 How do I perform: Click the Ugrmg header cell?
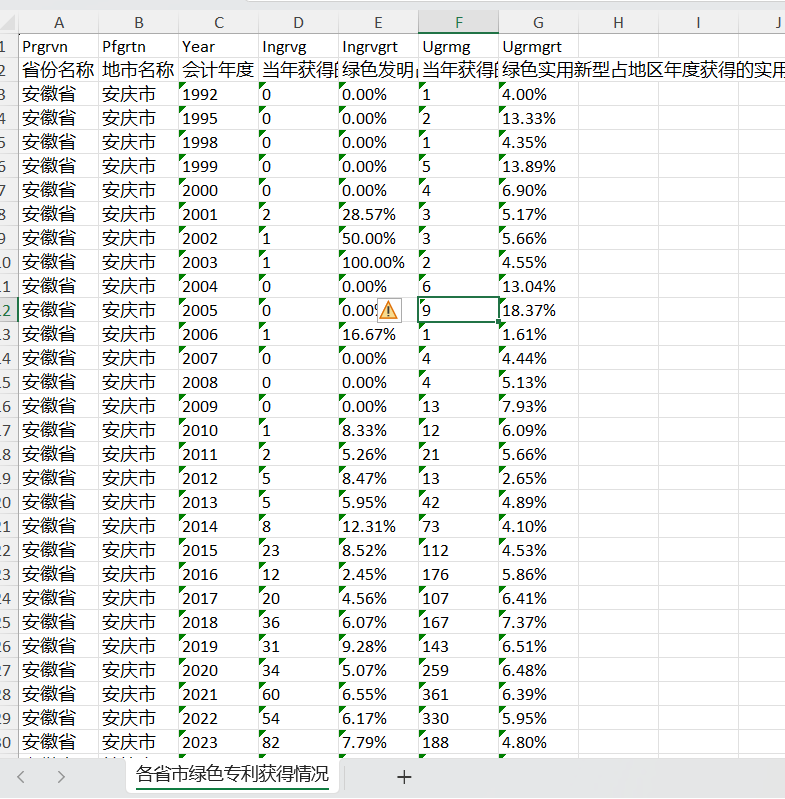coord(458,46)
